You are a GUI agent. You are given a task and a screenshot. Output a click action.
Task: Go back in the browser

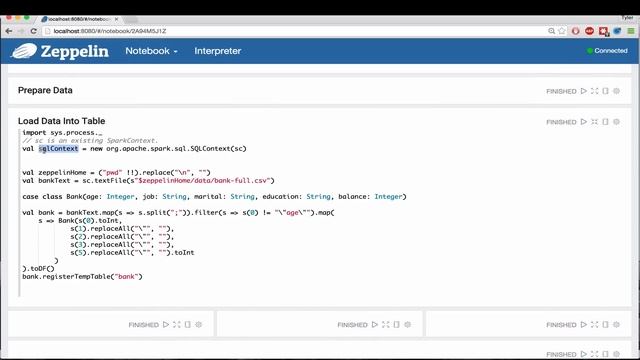[x=9, y=31]
